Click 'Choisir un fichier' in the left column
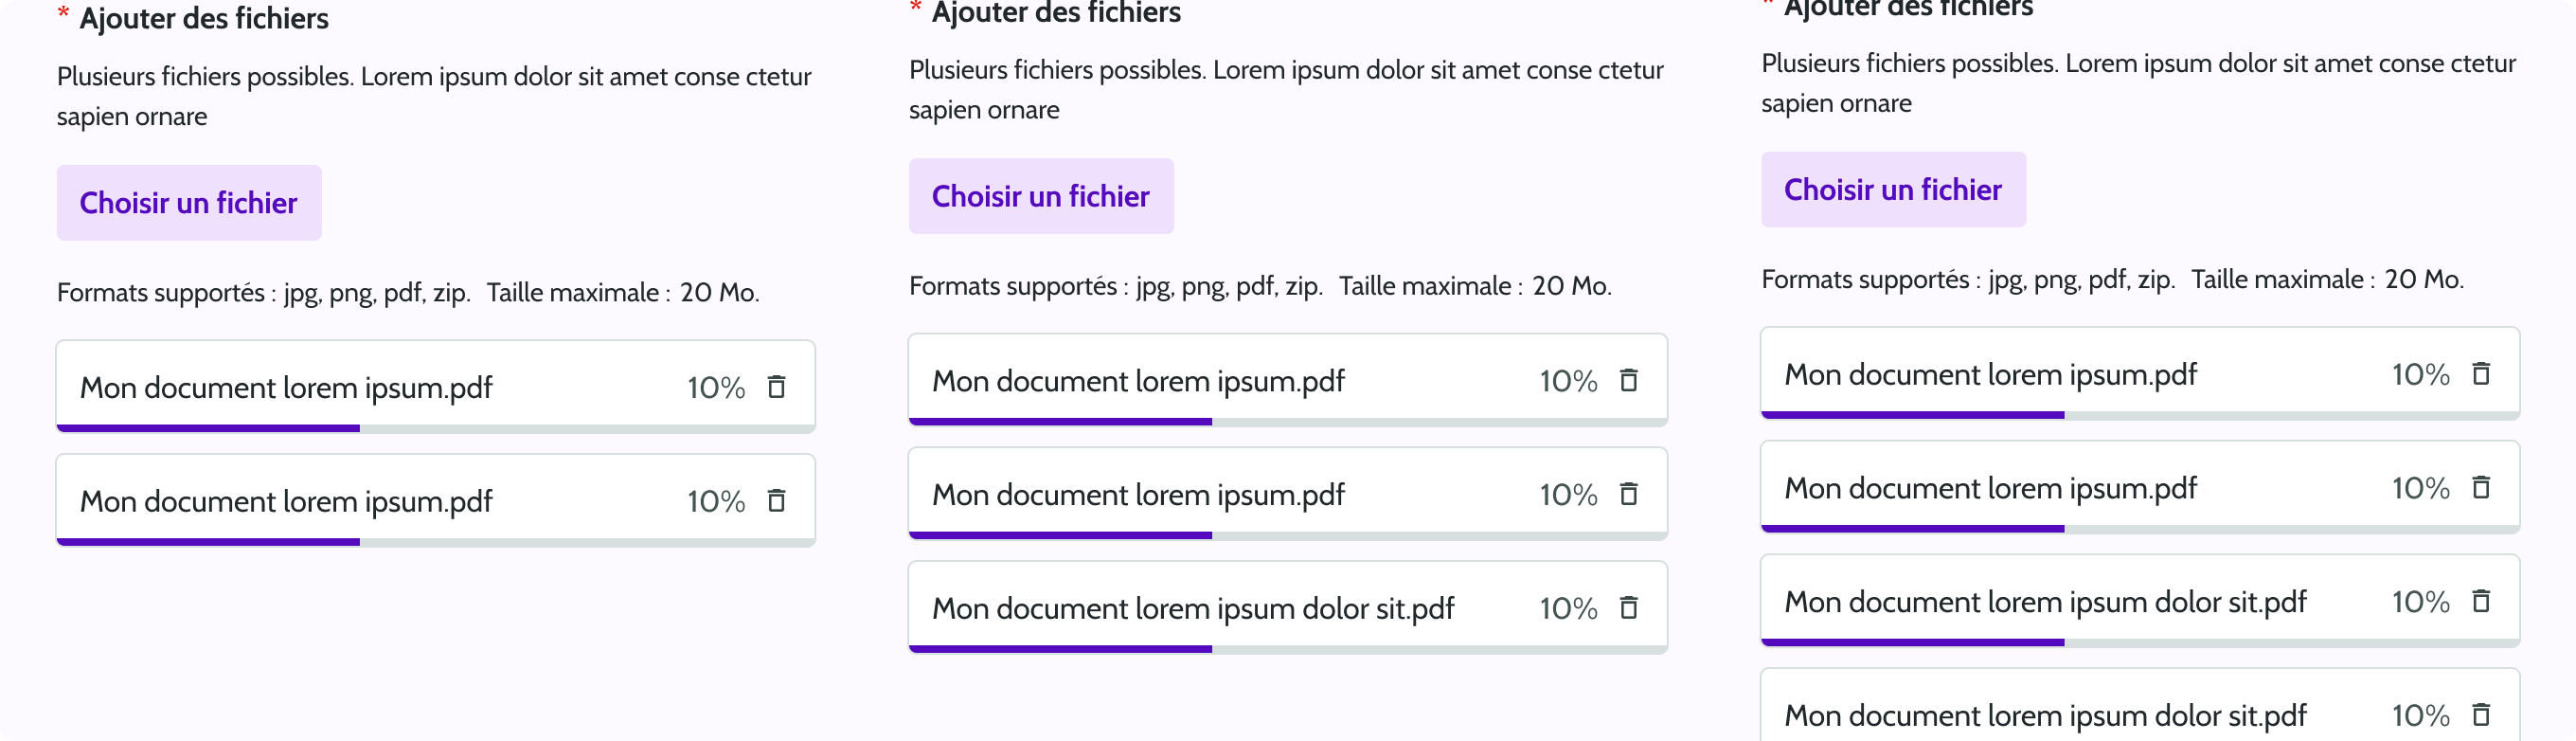Image resolution: width=2576 pixels, height=741 pixels. [189, 202]
